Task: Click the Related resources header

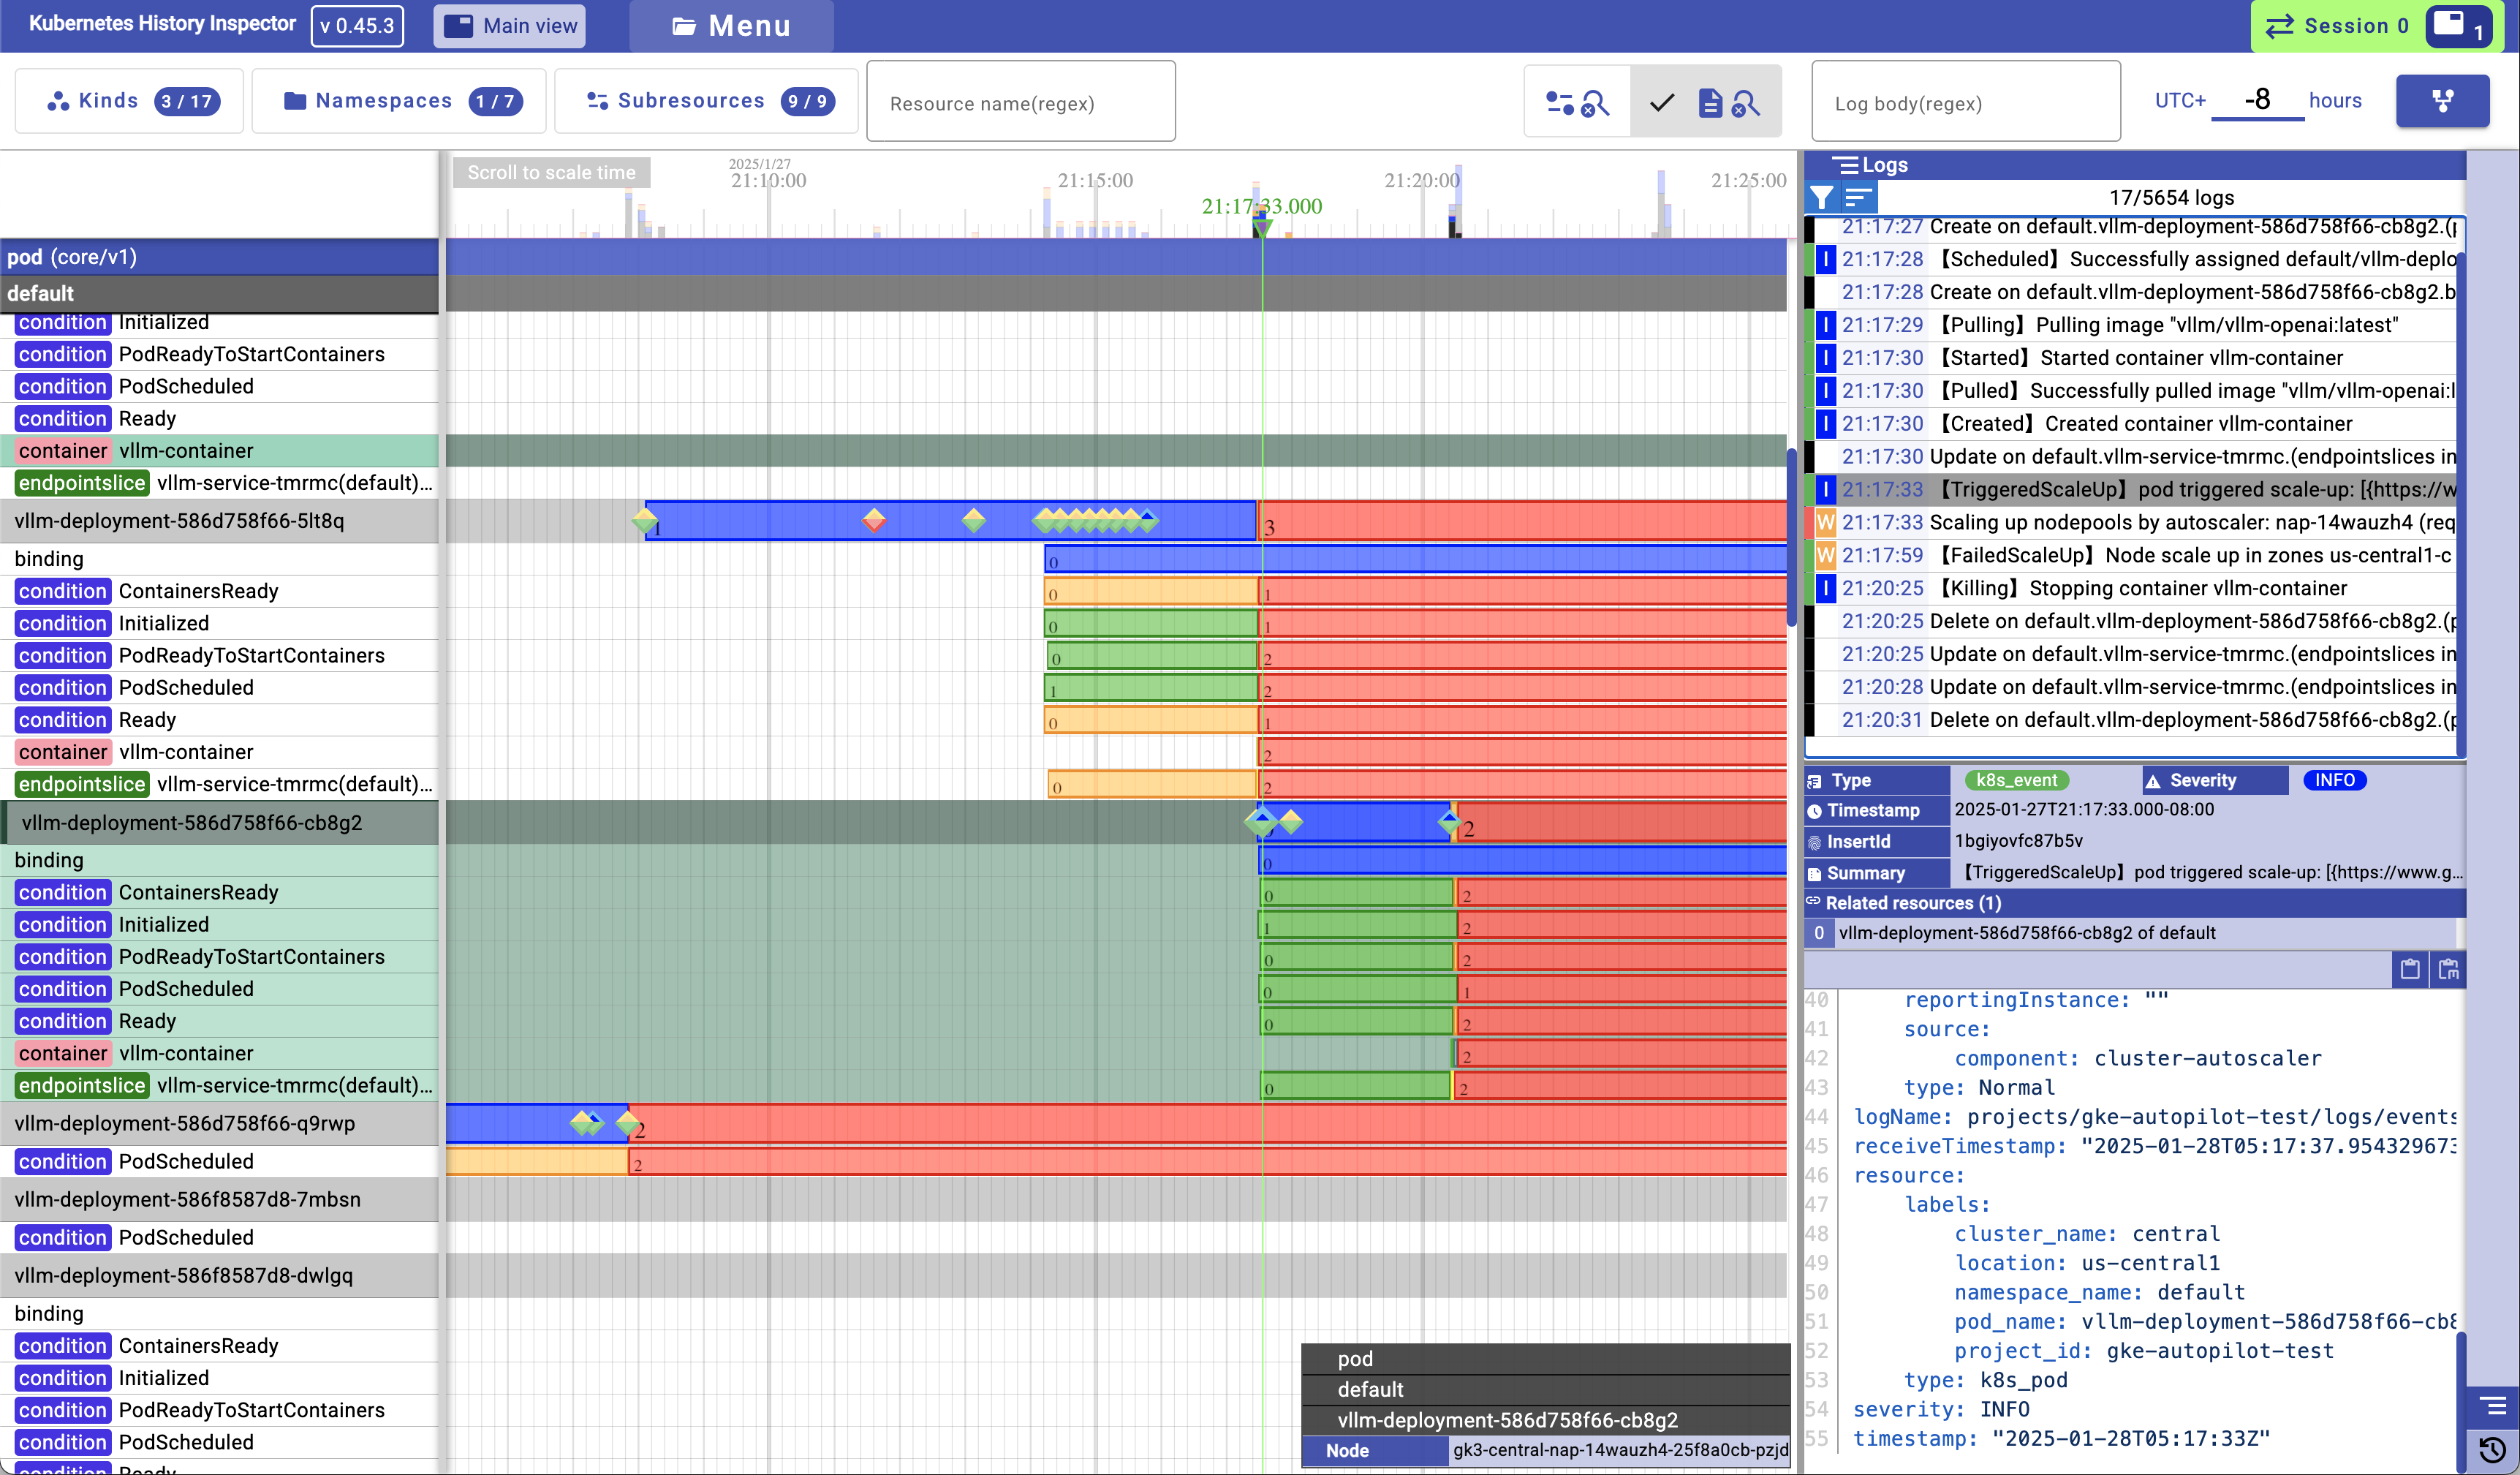Action: [x=2134, y=903]
